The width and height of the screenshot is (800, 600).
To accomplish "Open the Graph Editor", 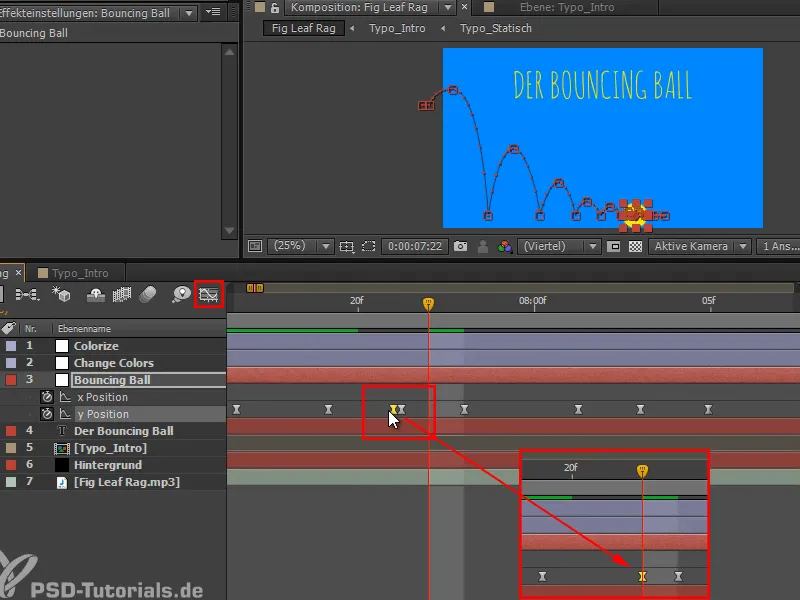I will click(x=207, y=295).
